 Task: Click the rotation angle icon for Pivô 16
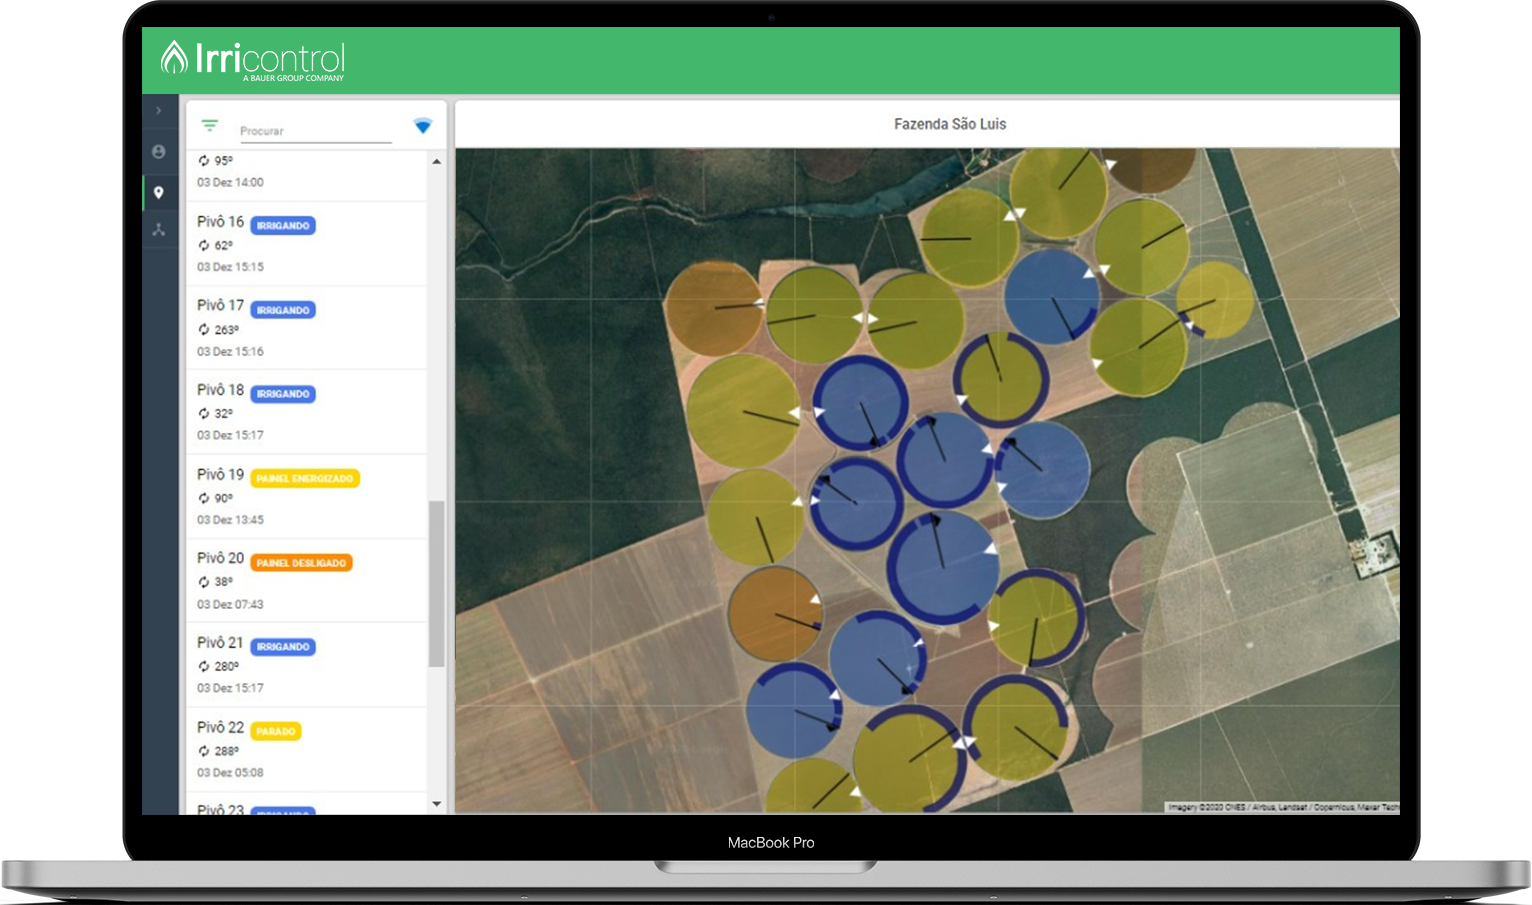pyautogui.click(x=204, y=245)
